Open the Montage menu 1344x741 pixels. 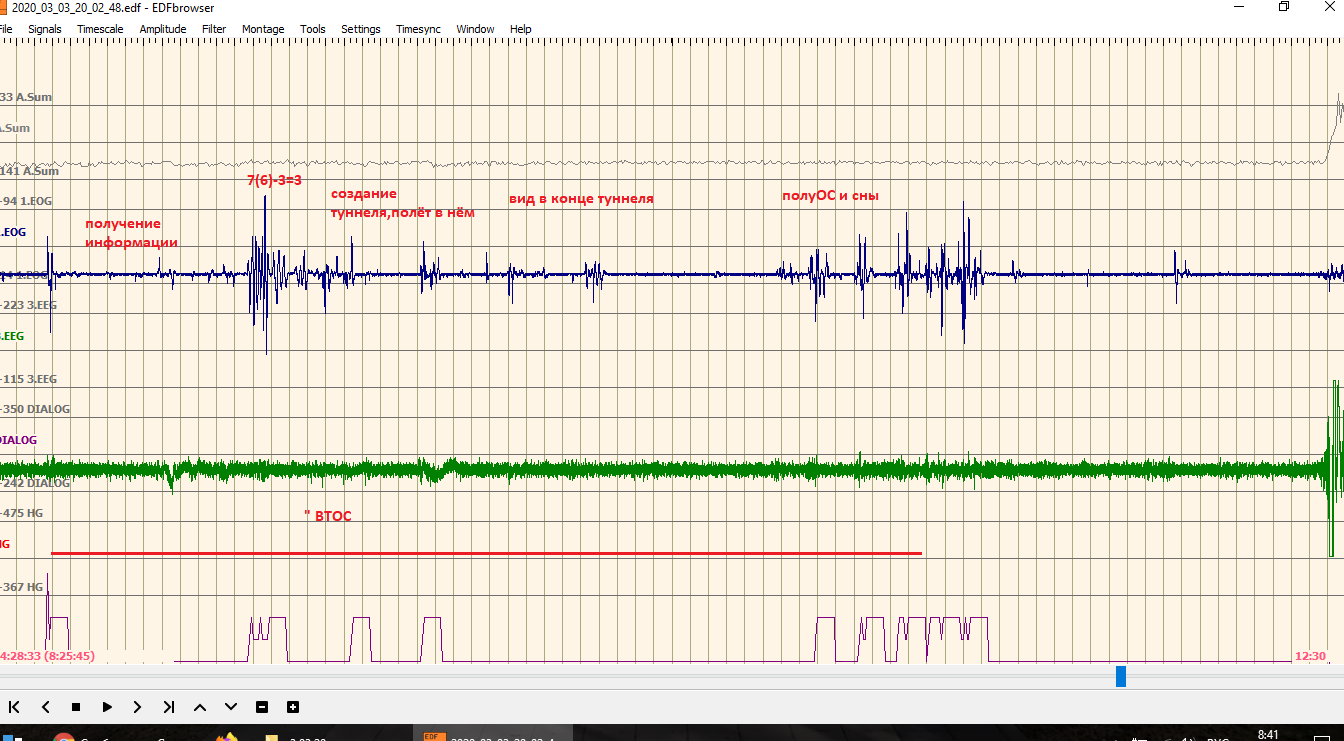pos(263,29)
